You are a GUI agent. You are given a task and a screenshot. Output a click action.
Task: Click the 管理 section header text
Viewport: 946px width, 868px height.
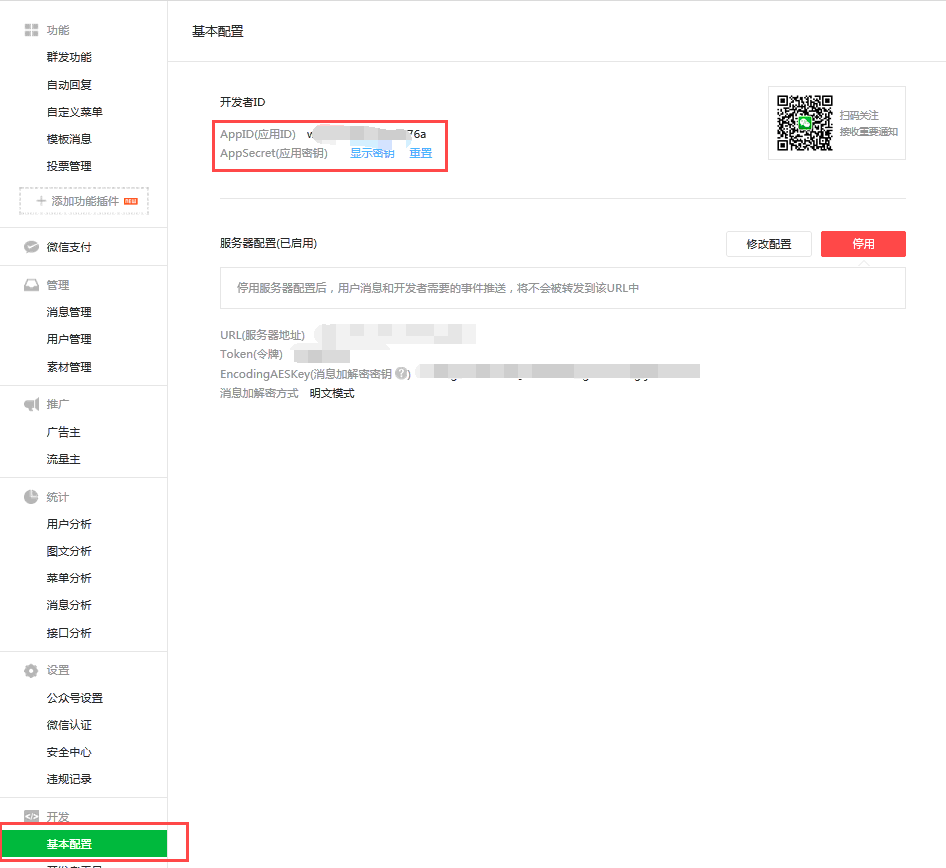point(58,285)
